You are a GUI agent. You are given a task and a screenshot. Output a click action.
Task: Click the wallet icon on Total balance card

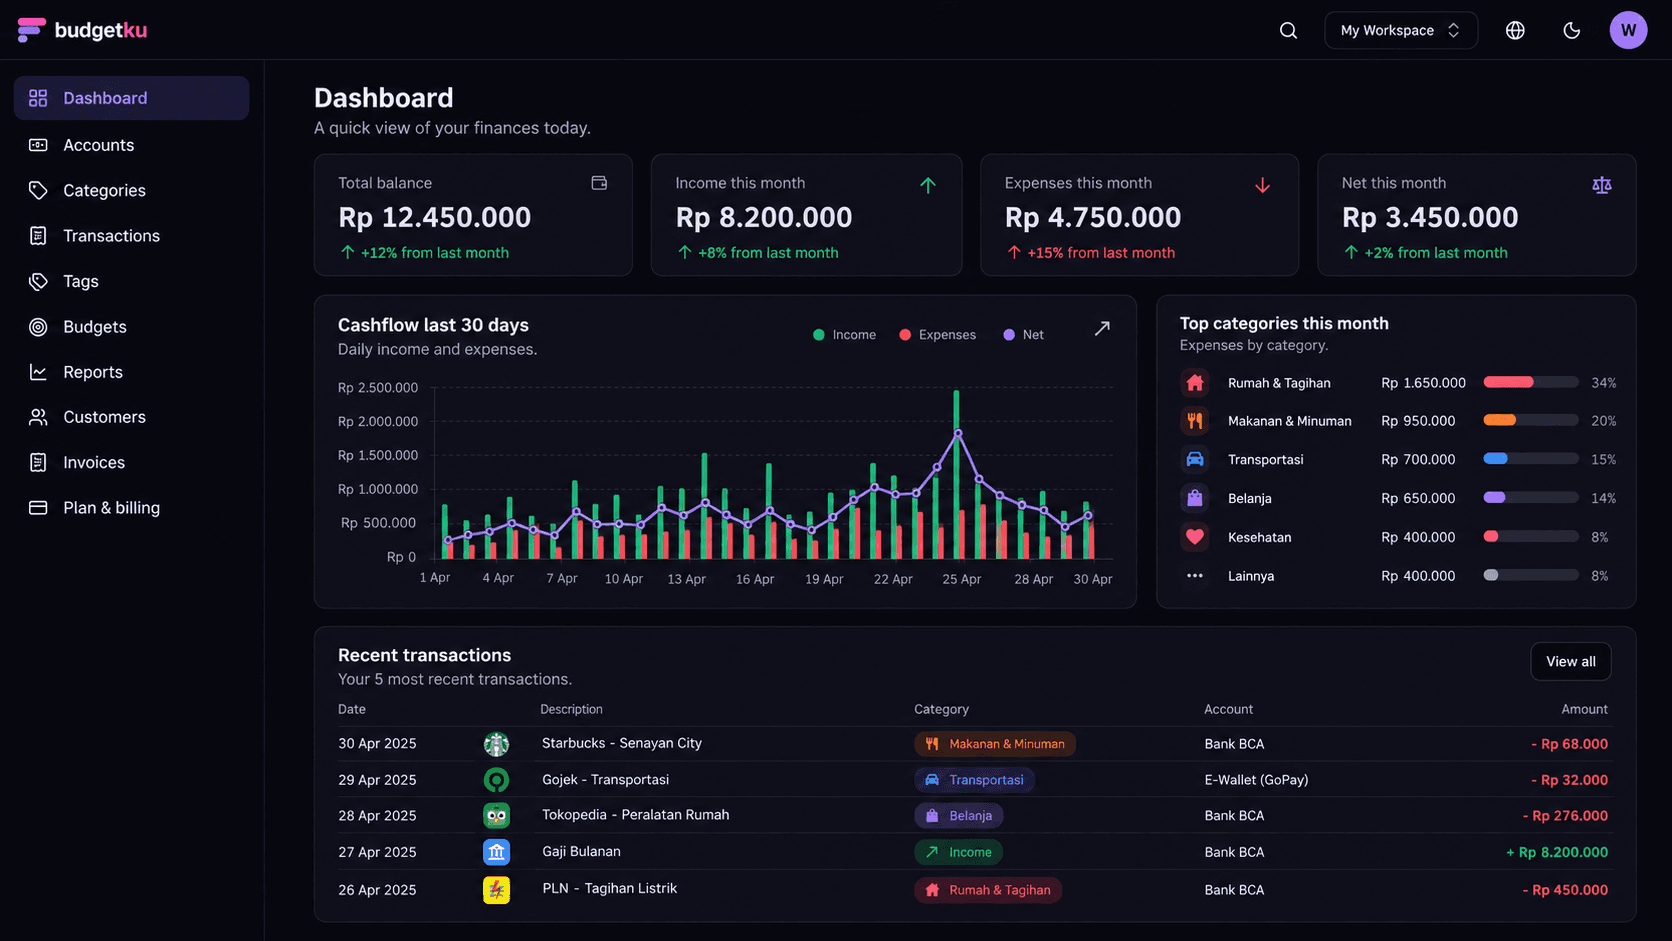[599, 183]
